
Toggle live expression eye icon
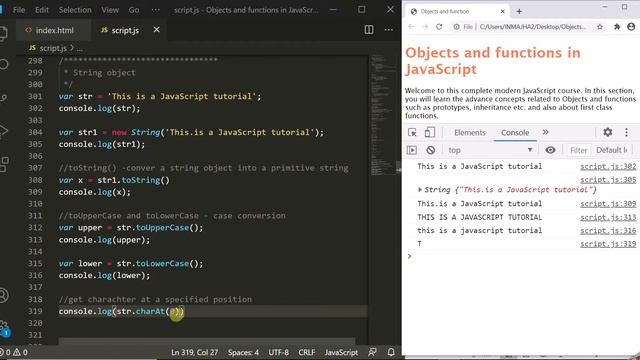pos(550,150)
